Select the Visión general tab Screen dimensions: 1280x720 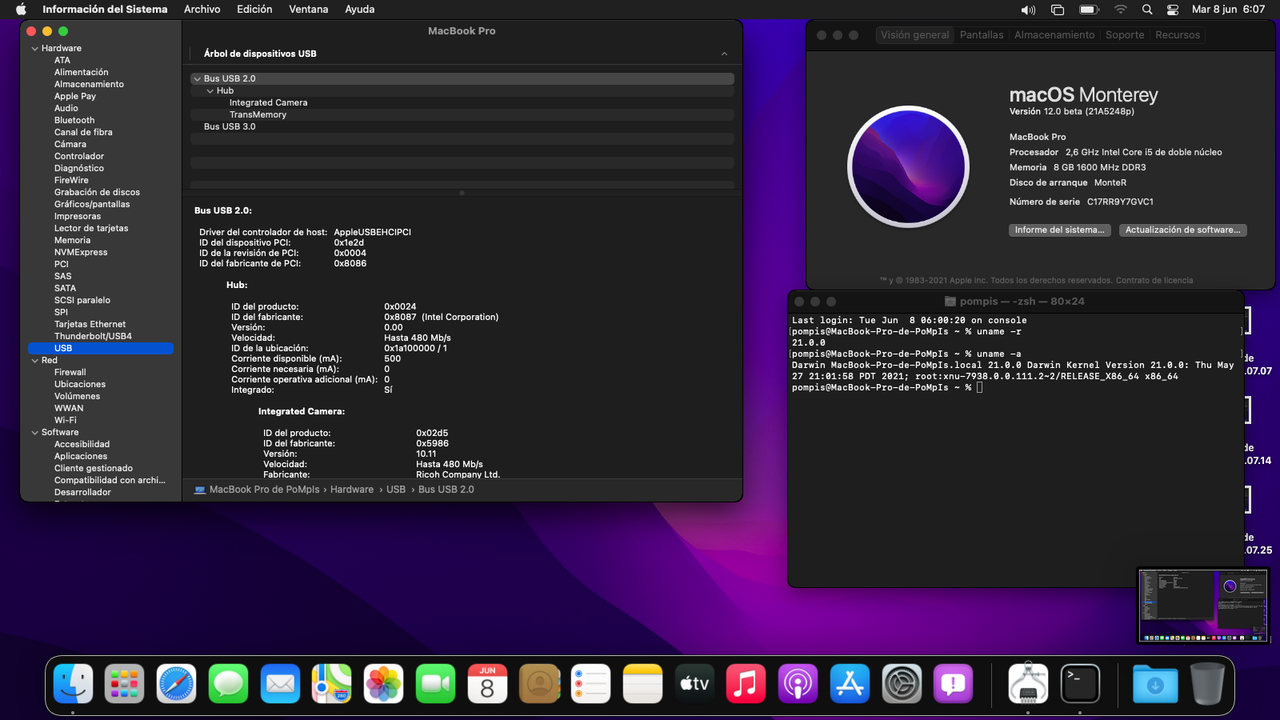click(x=914, y=35)
